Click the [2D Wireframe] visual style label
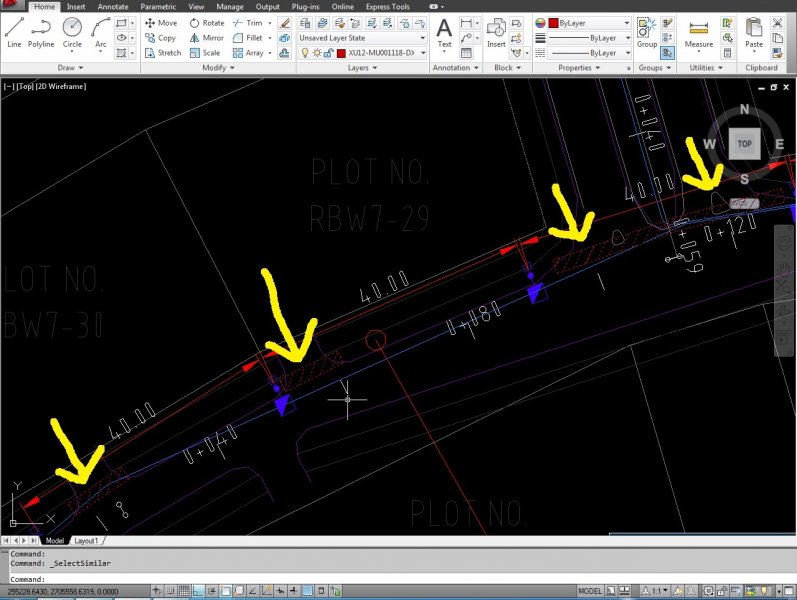 tap(61, 86)
